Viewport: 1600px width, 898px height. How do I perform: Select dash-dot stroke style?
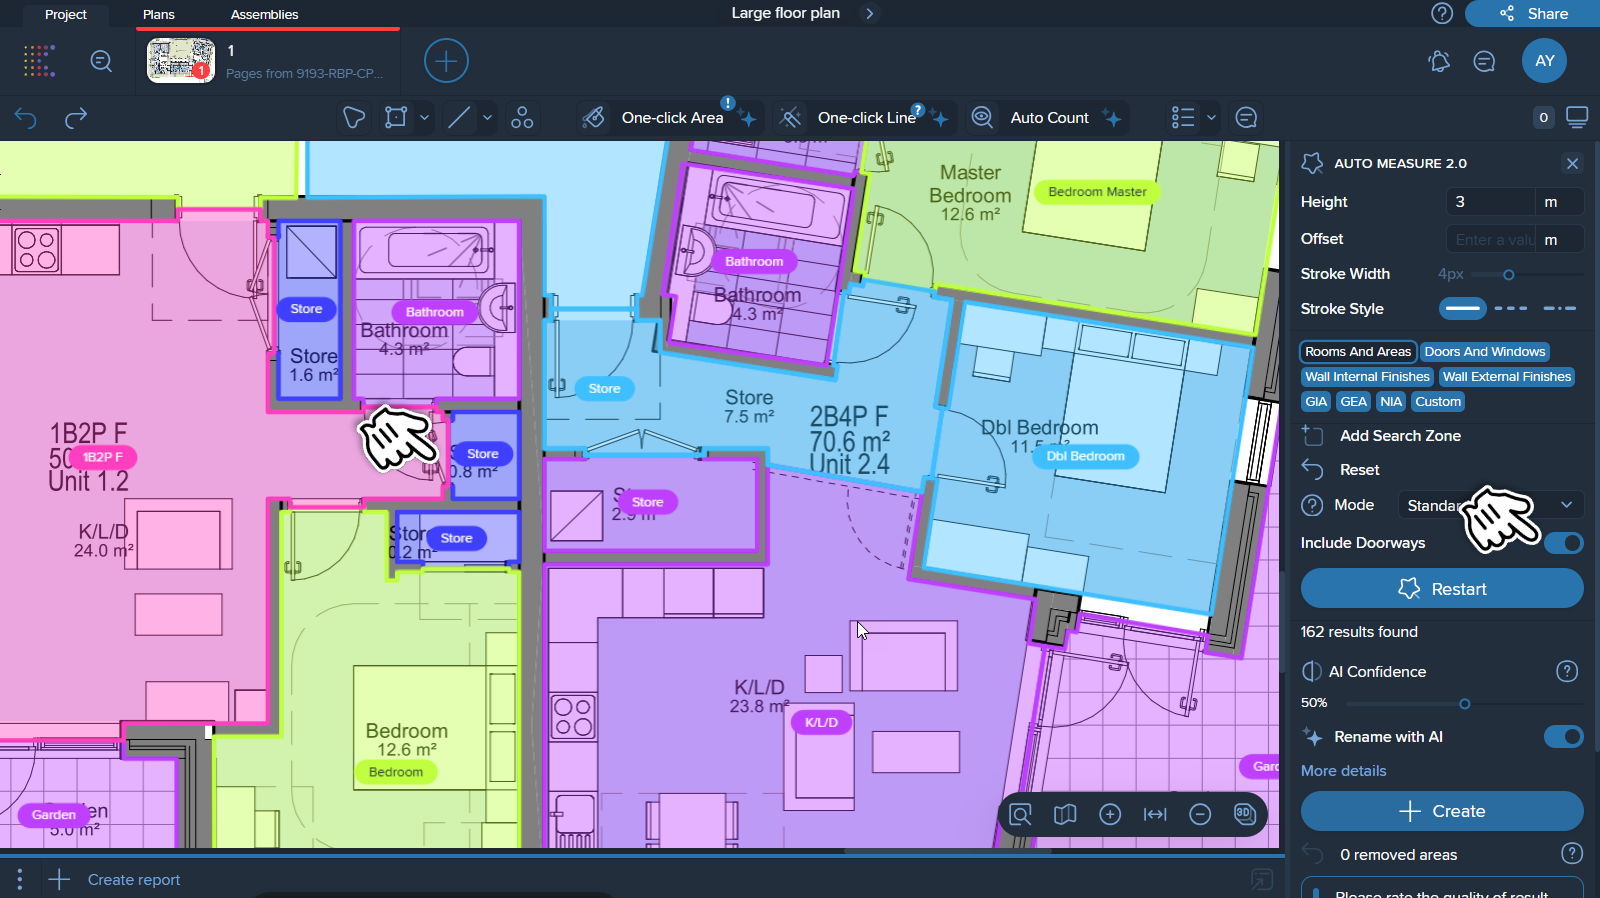click(1560, 308)
